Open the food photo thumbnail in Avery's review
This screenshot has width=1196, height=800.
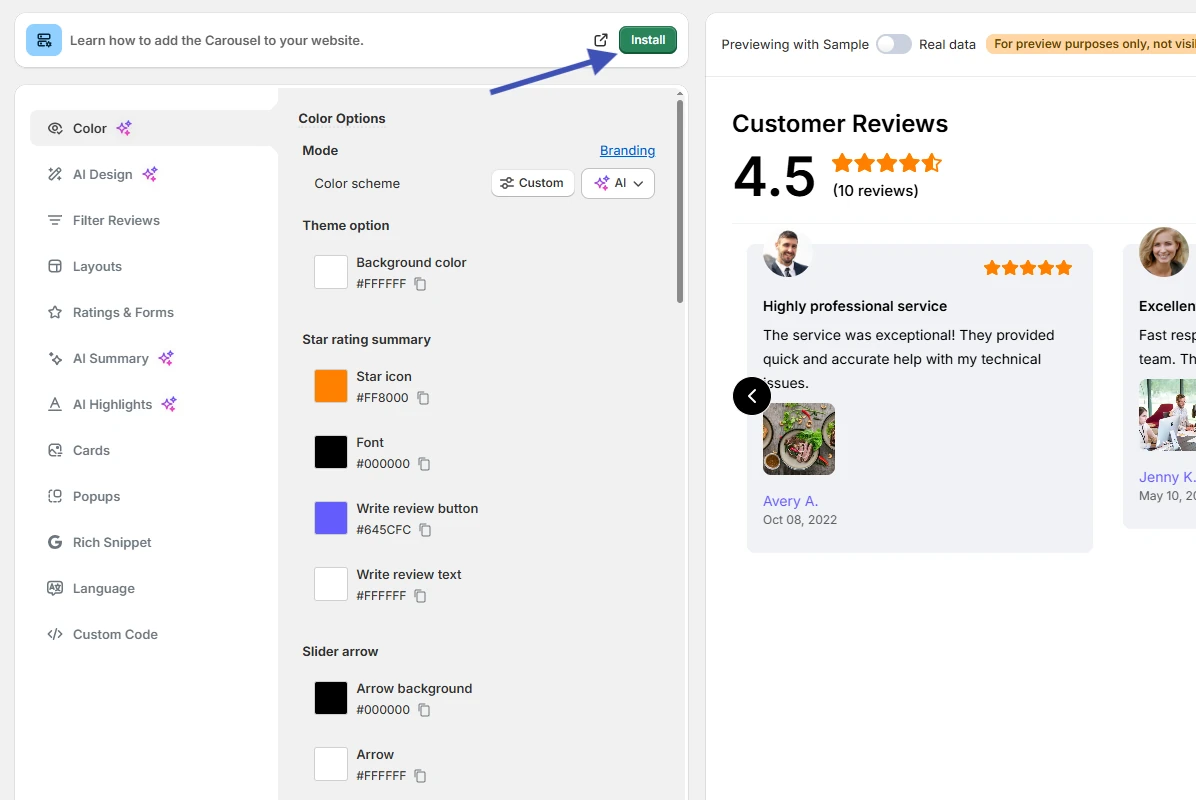click(x=799, y=439)
